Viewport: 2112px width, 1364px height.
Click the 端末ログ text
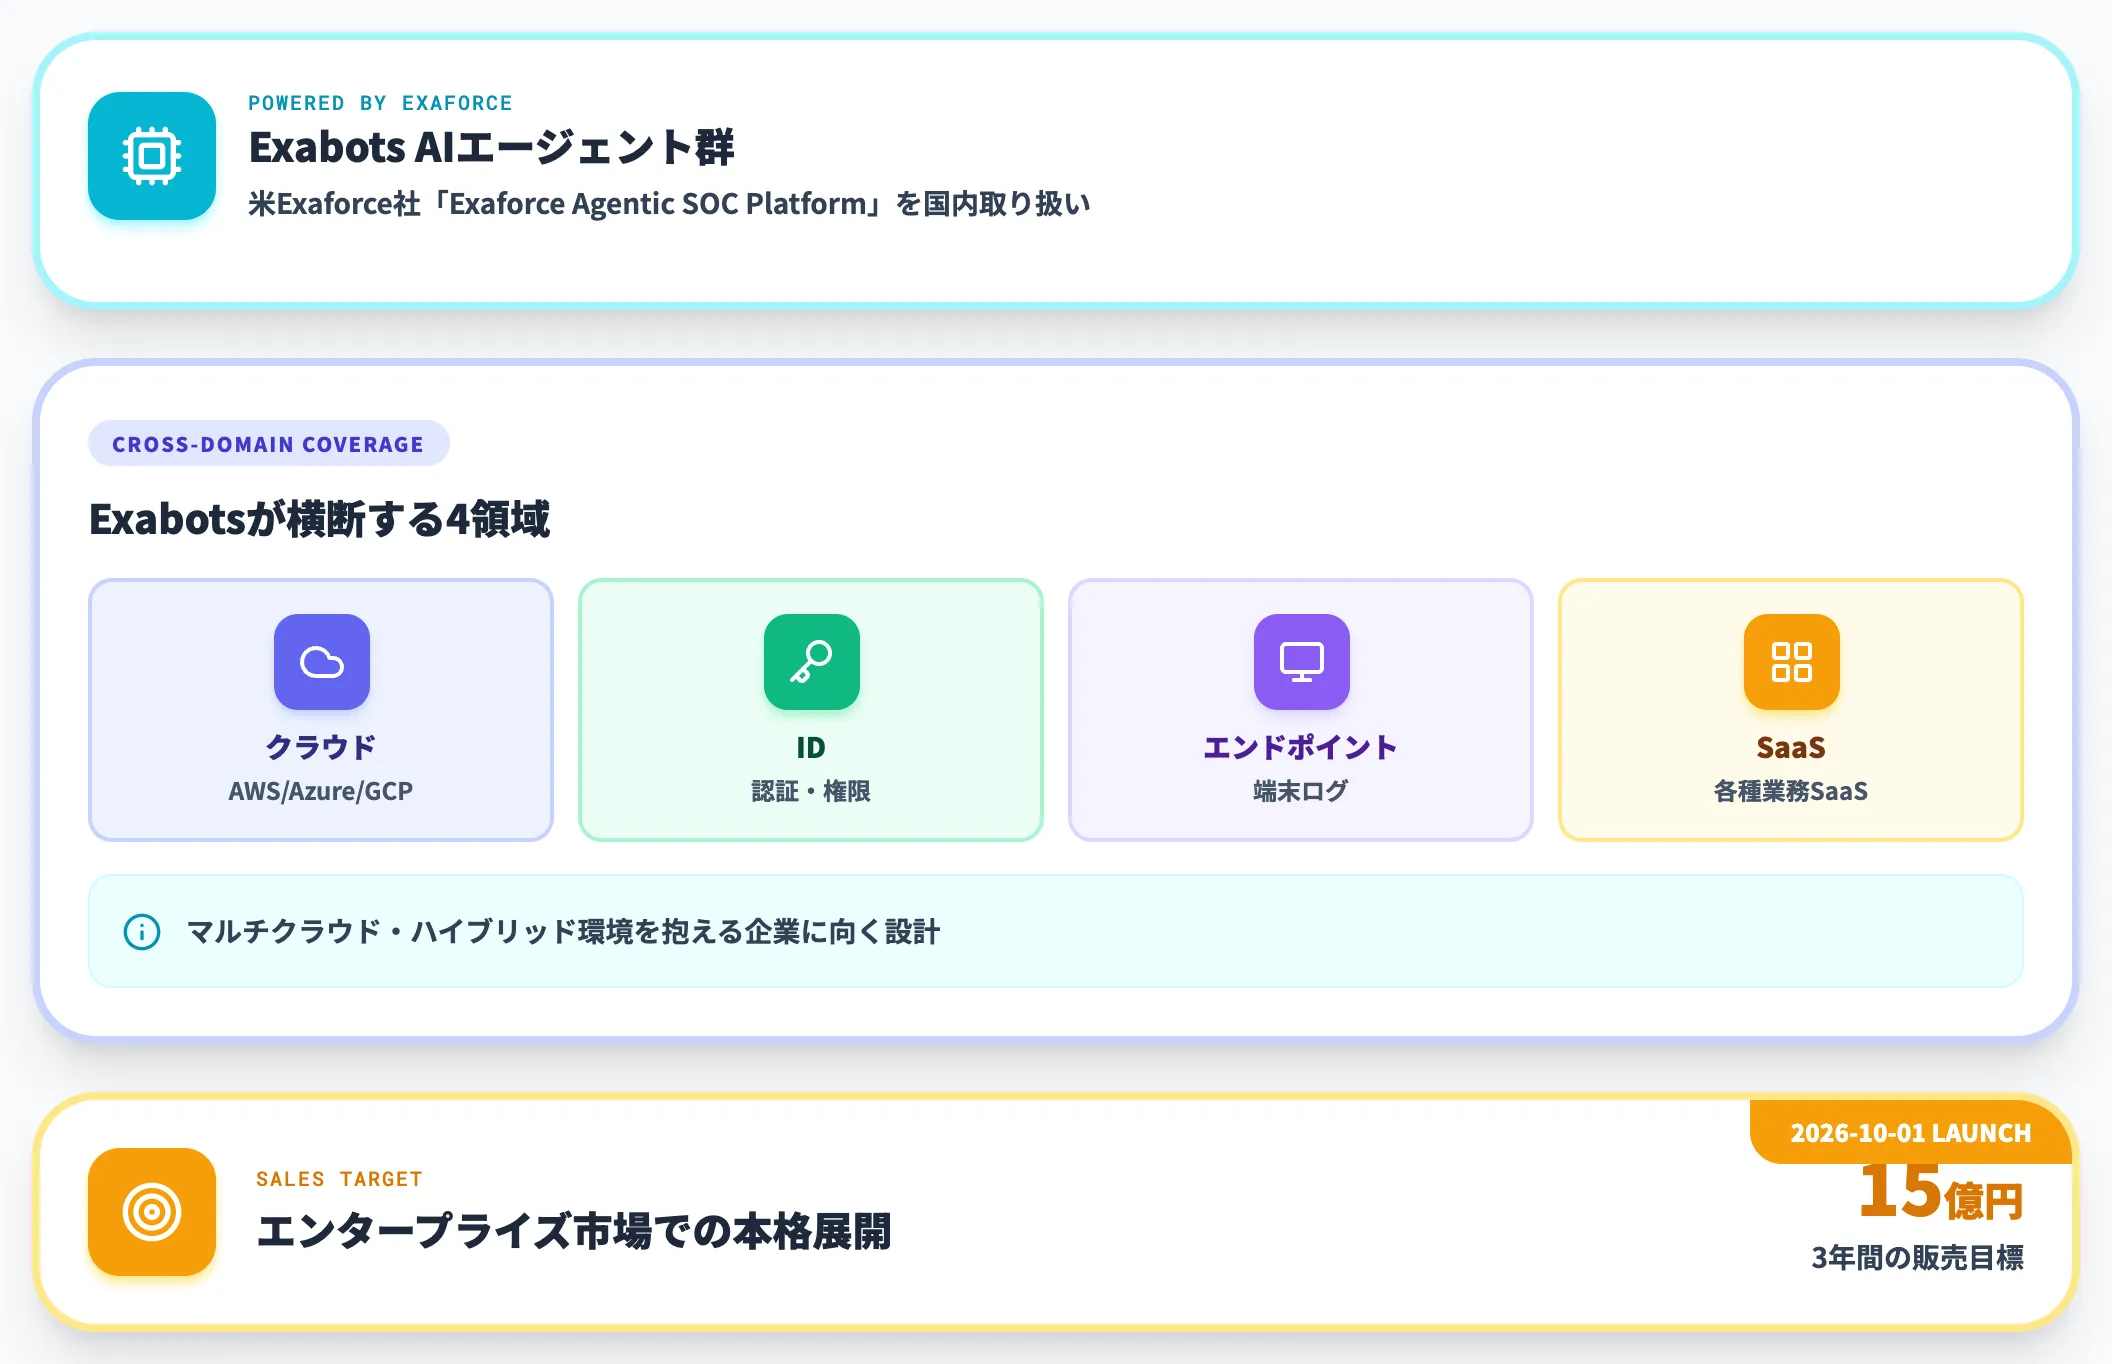coord(1301,791)
